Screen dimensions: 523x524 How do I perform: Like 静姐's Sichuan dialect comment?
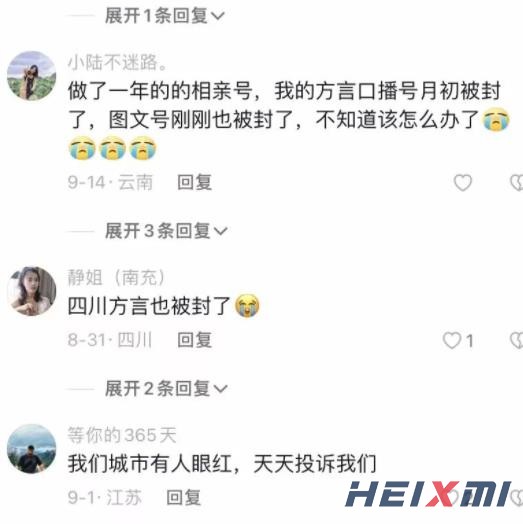pos(452,341)
